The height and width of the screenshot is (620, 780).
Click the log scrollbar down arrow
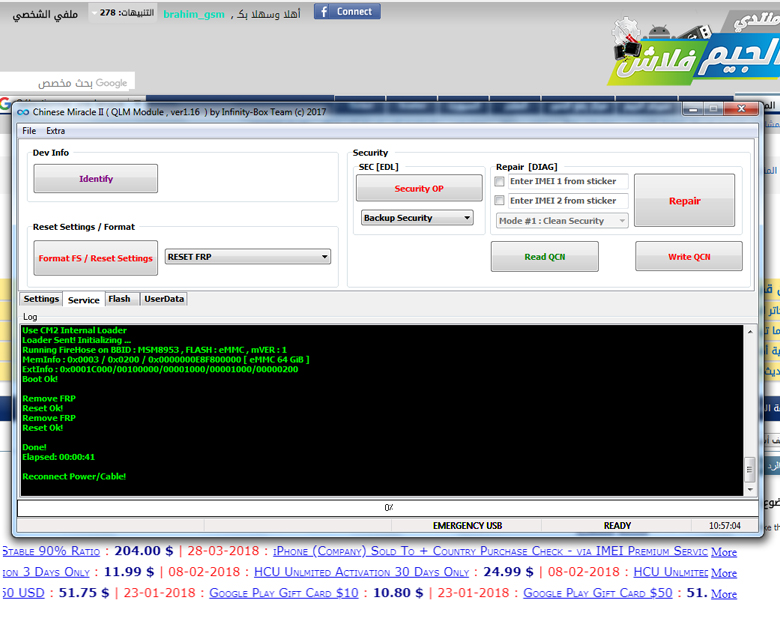(x=750, y=490)
